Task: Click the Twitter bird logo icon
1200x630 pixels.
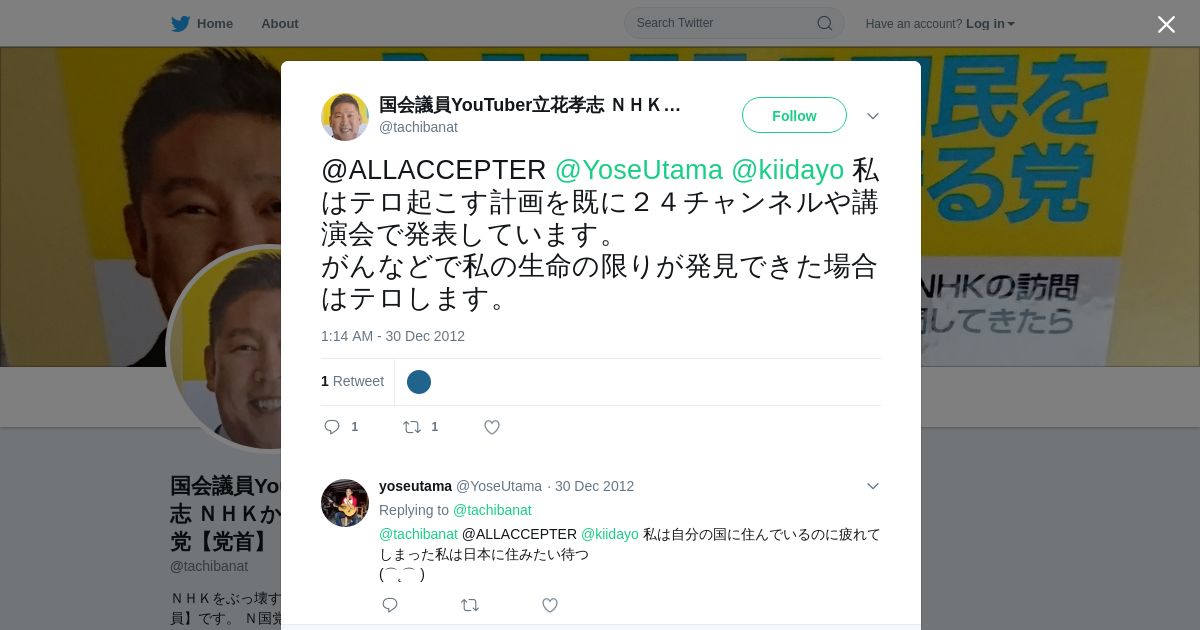Action: pos(180,24)
